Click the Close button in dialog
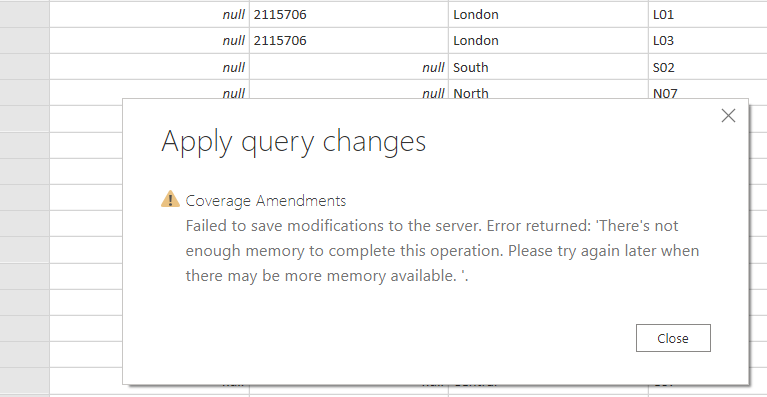 pos(673,338)
